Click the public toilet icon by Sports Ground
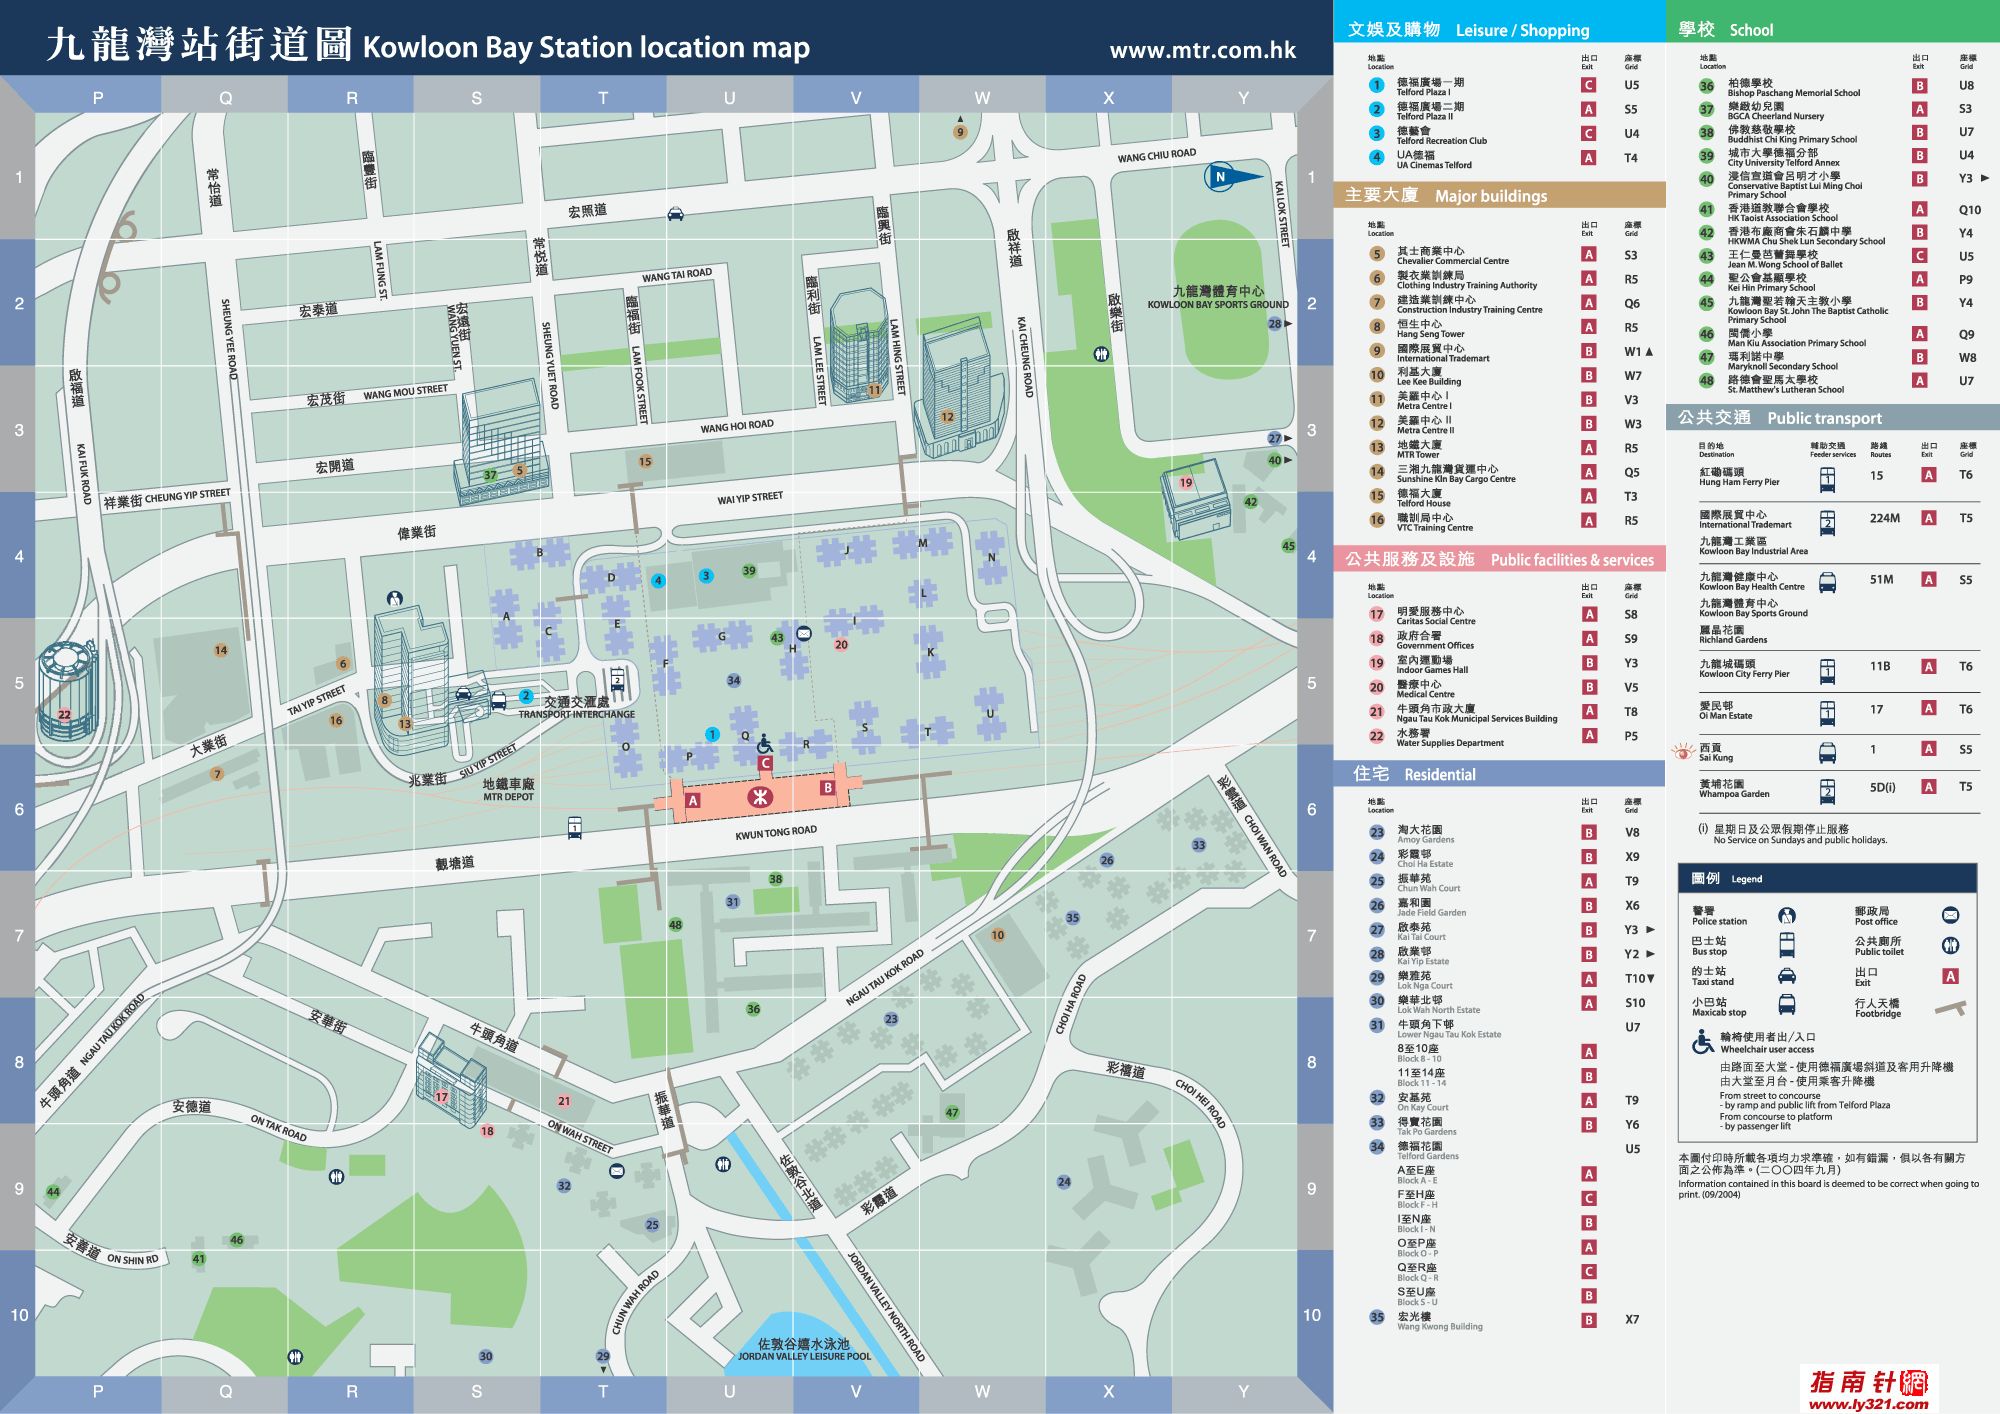The height and width of the screenshot is (1414, 2000). click(1101, 354)
